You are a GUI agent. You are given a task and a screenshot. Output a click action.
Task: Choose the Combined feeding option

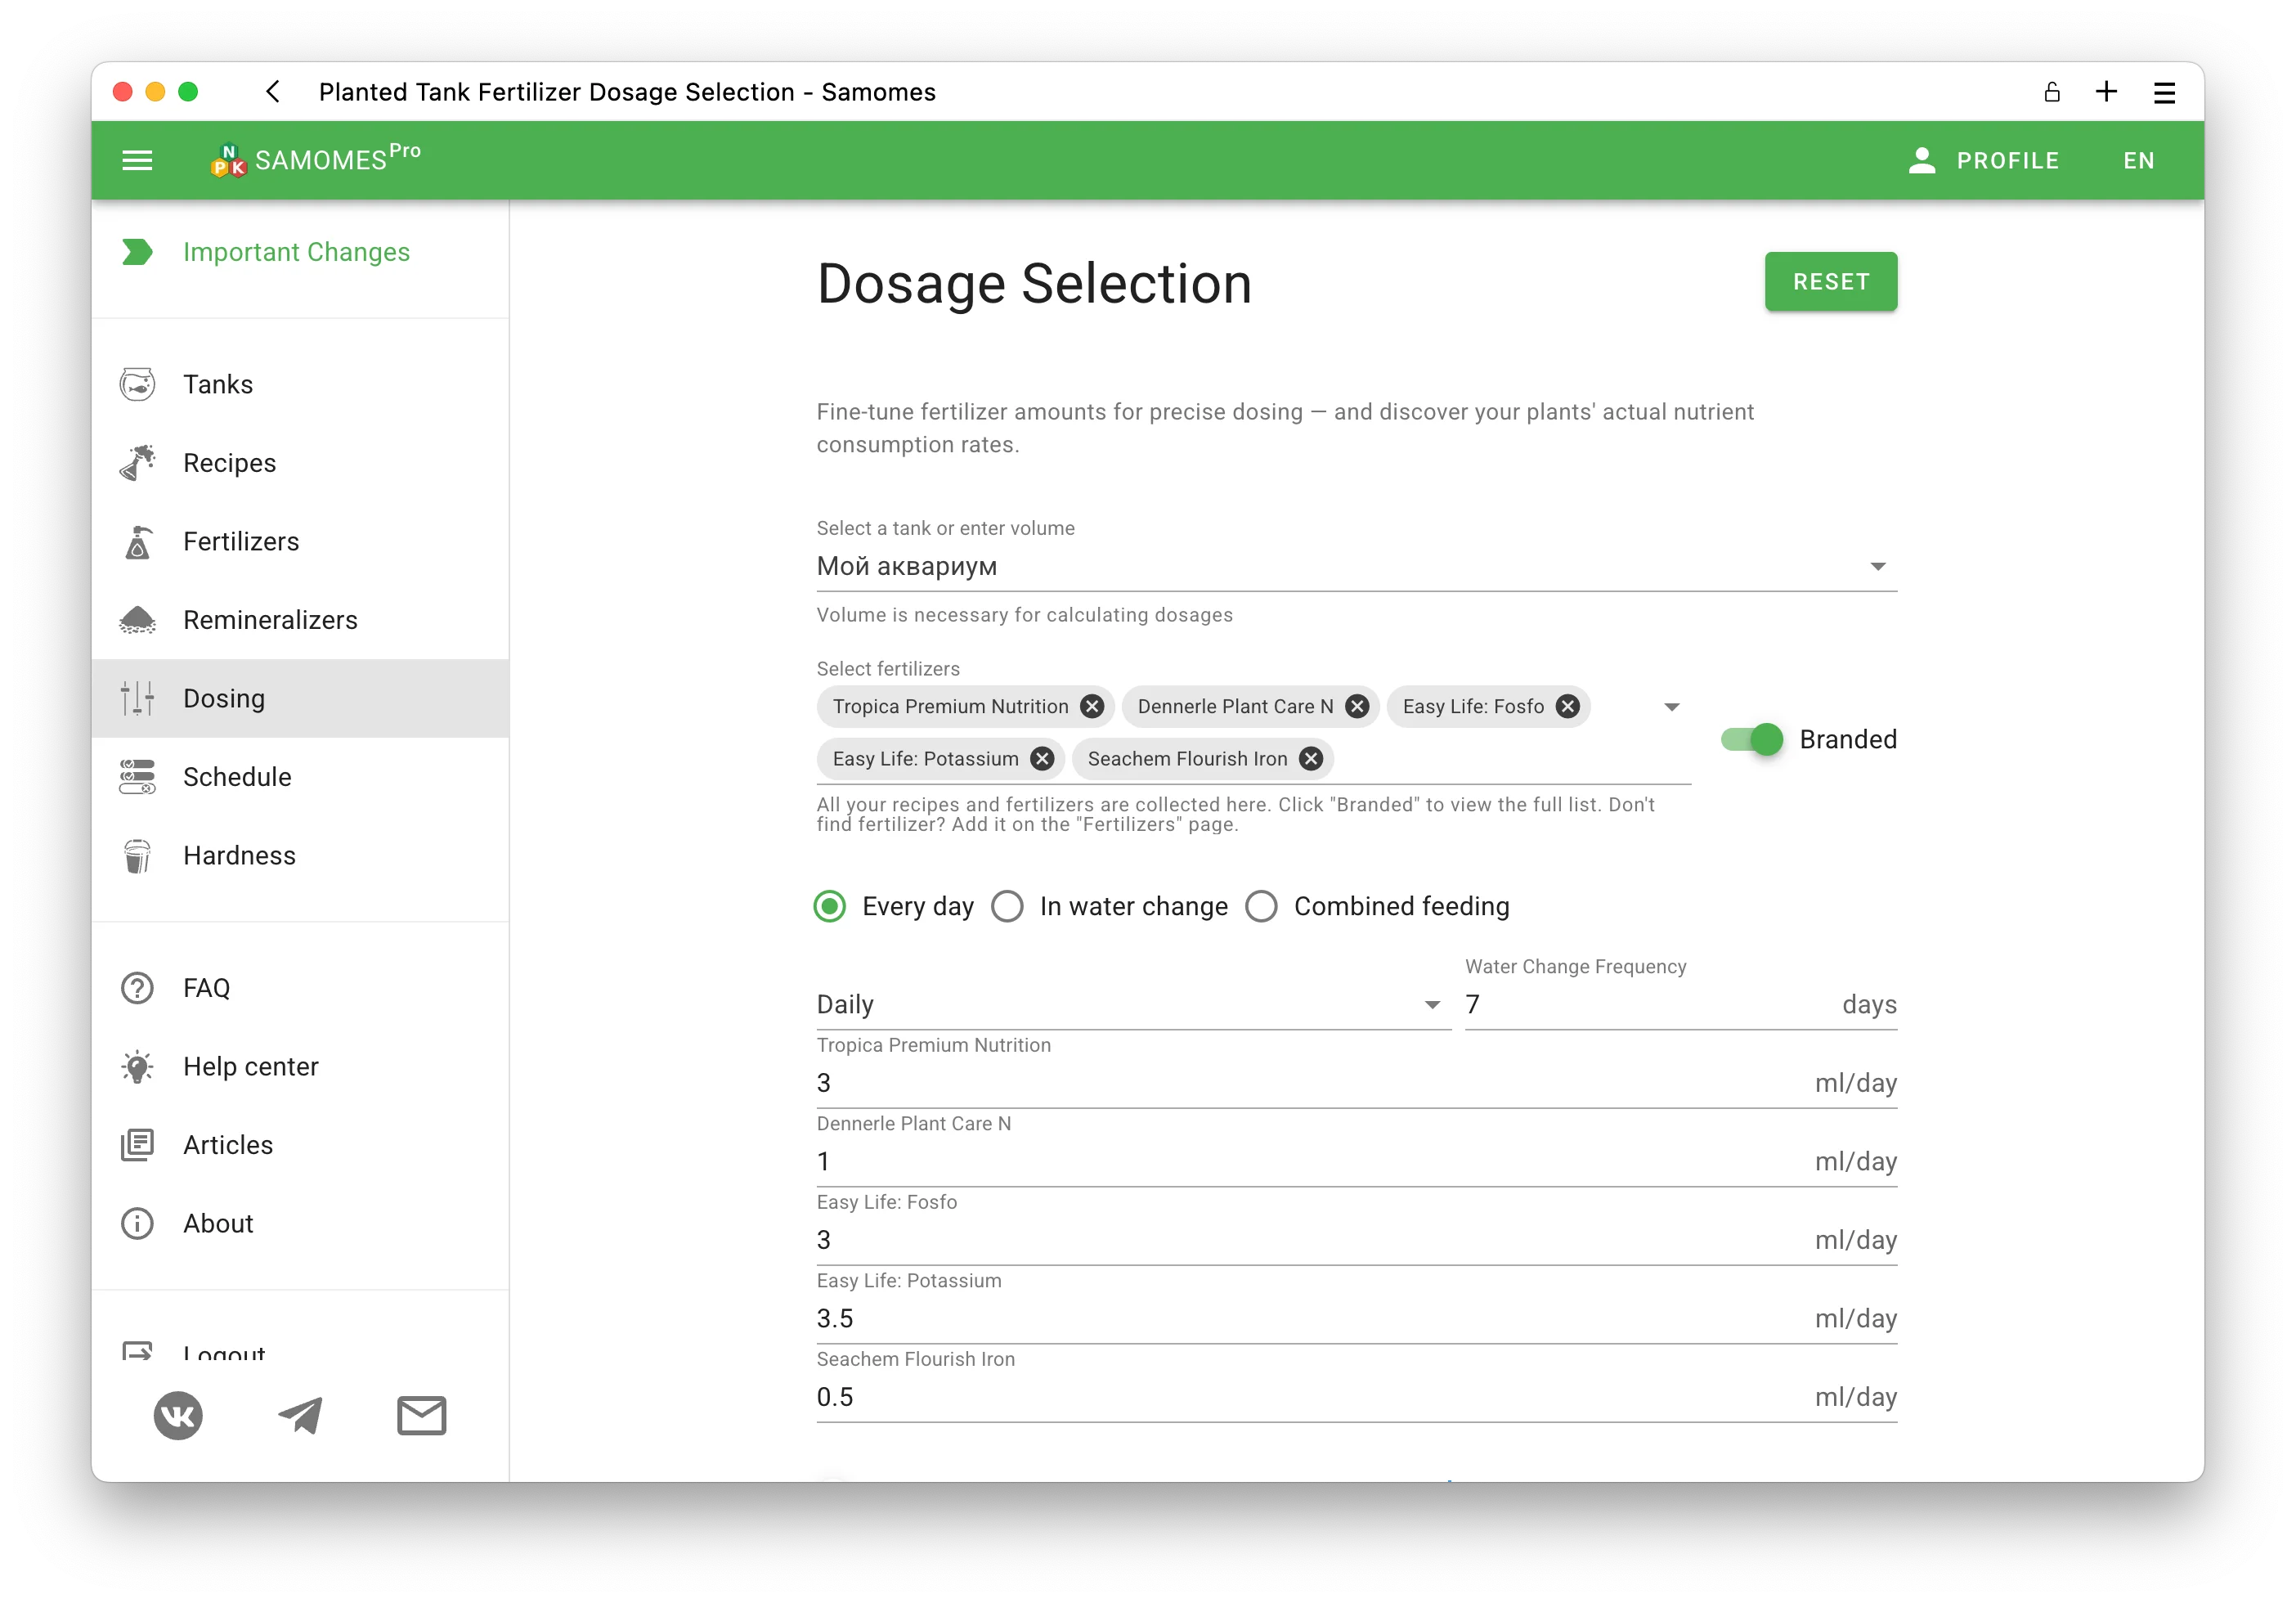click(1262, 906)
